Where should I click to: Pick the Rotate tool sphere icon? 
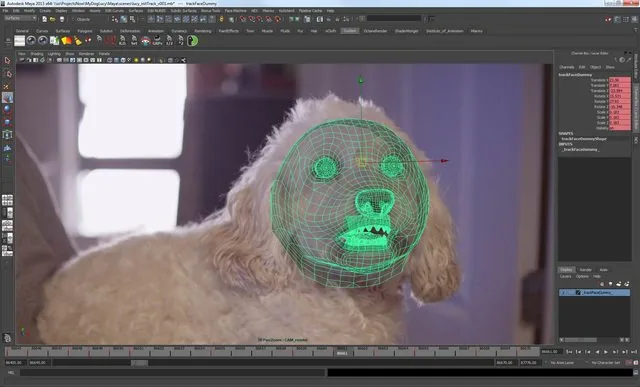[7, 109]
